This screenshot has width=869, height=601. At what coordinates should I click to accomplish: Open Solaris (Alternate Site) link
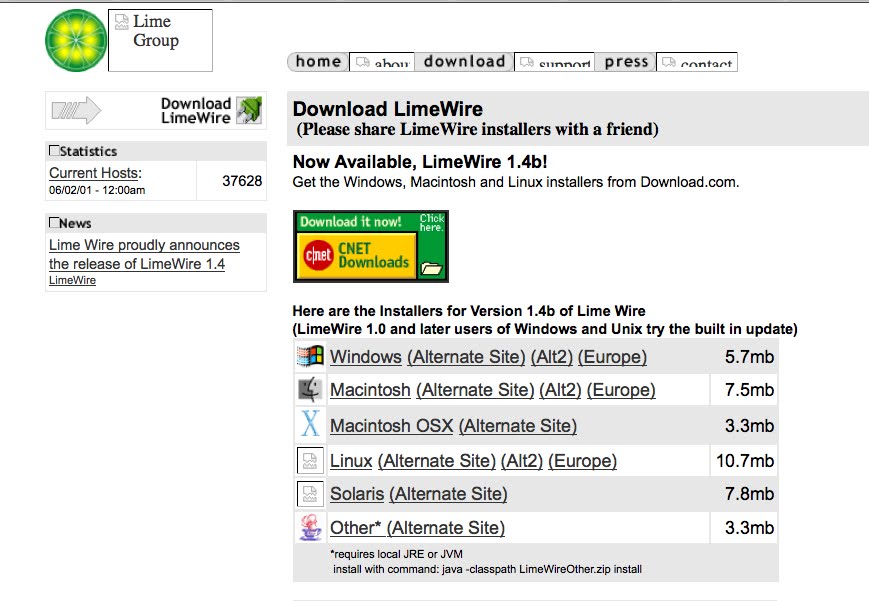pyautogui.click(x=448, y=493)
